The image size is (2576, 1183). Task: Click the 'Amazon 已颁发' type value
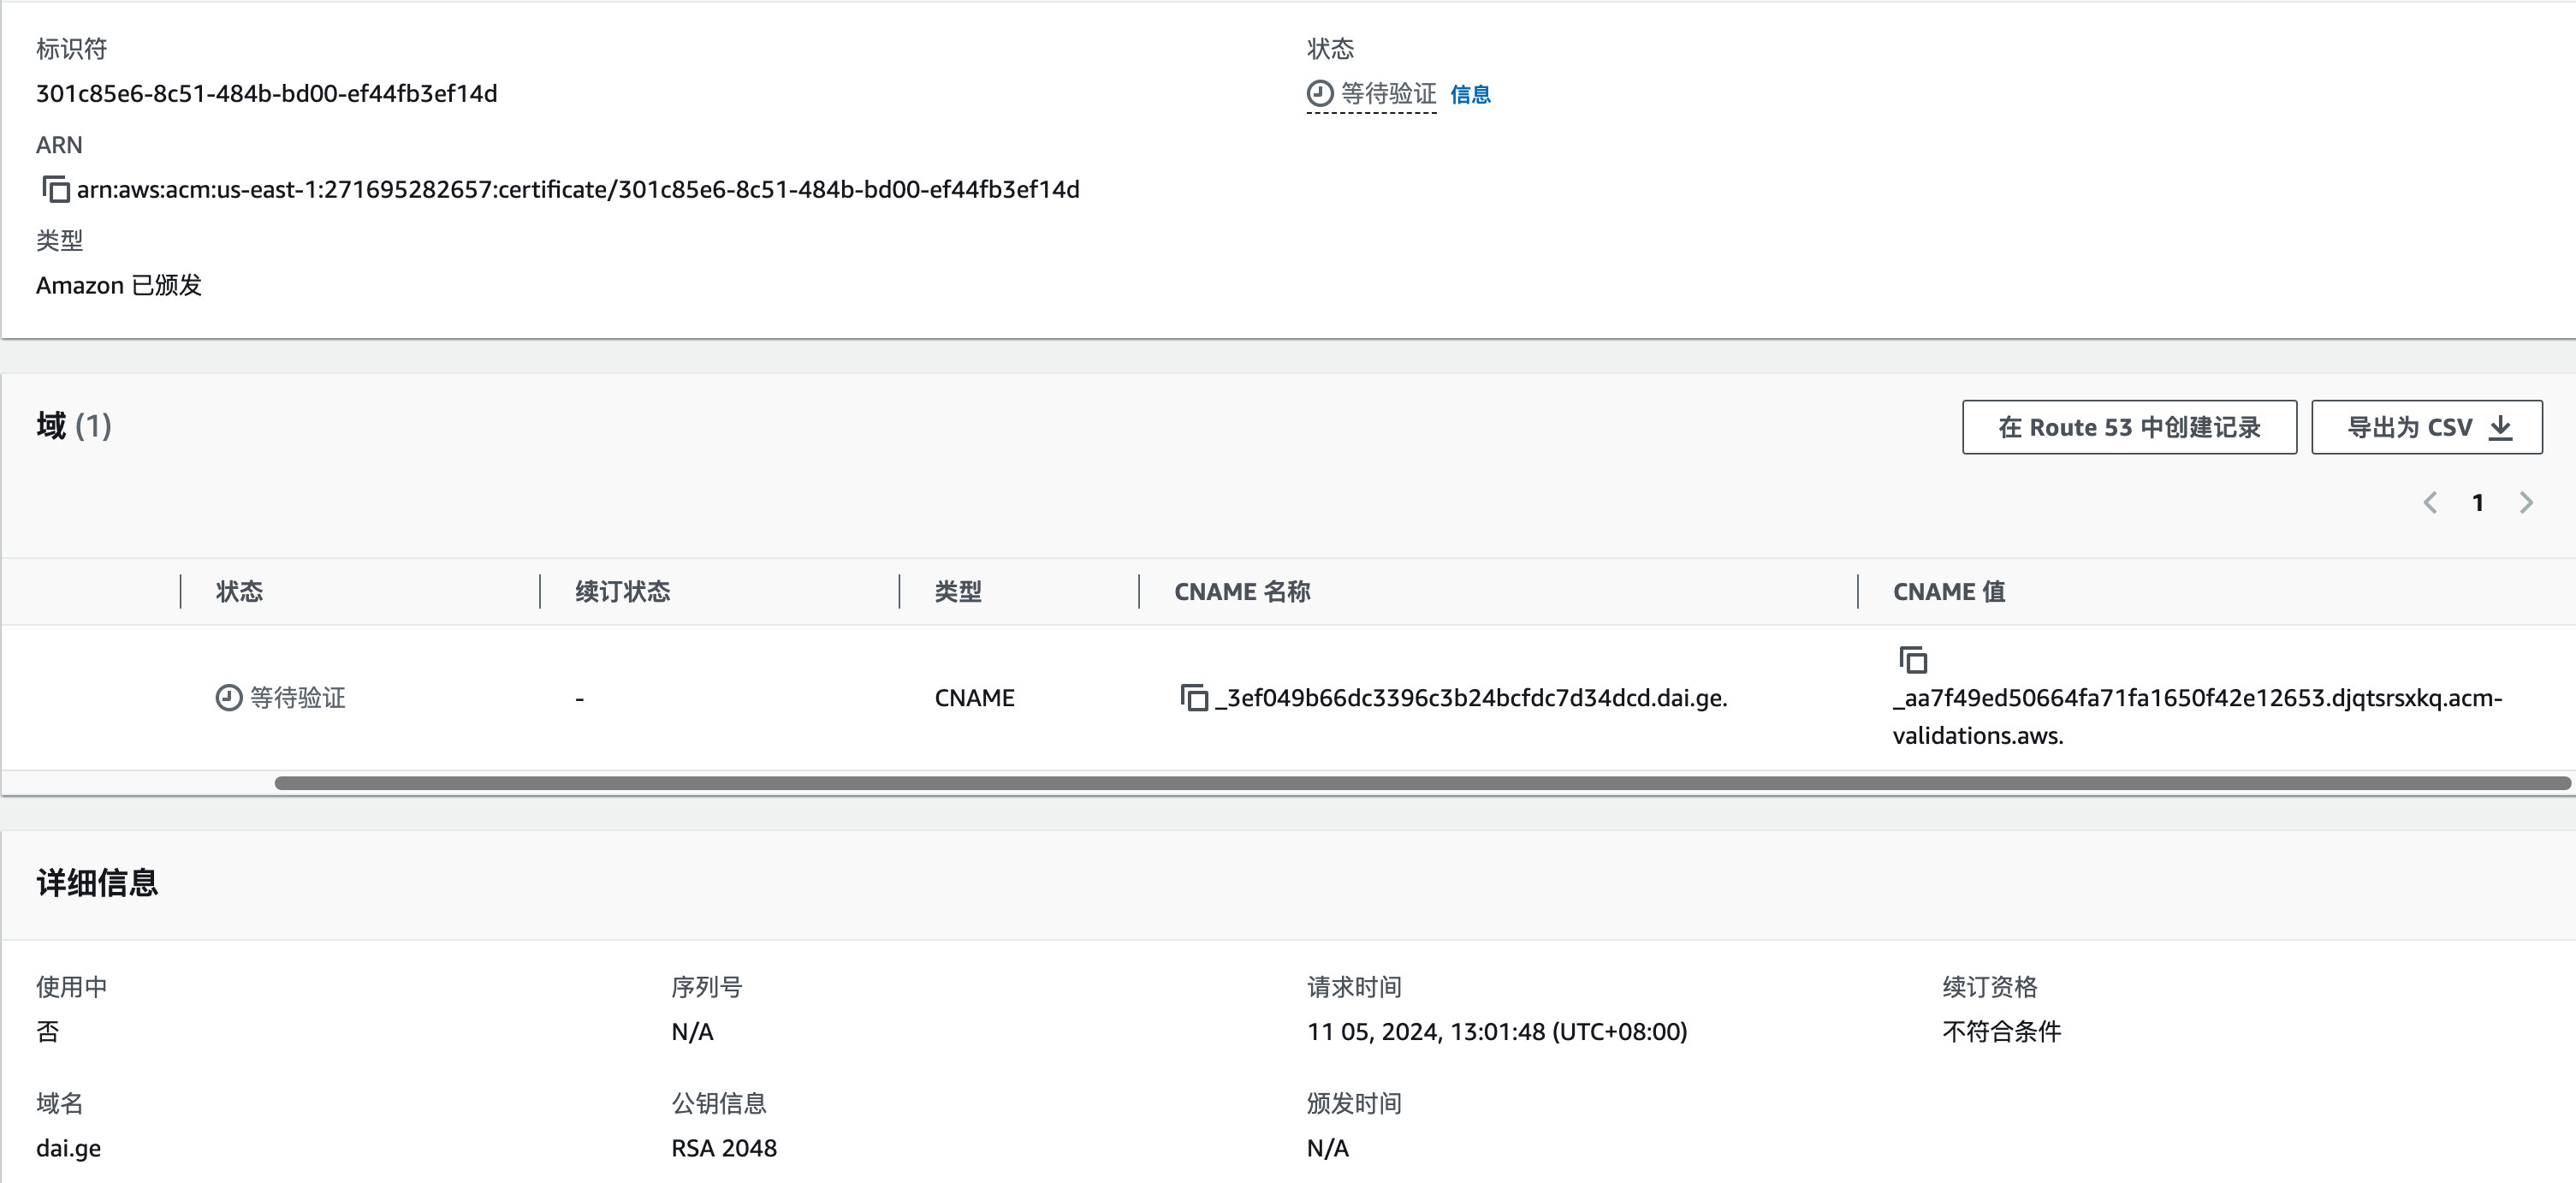119,285
